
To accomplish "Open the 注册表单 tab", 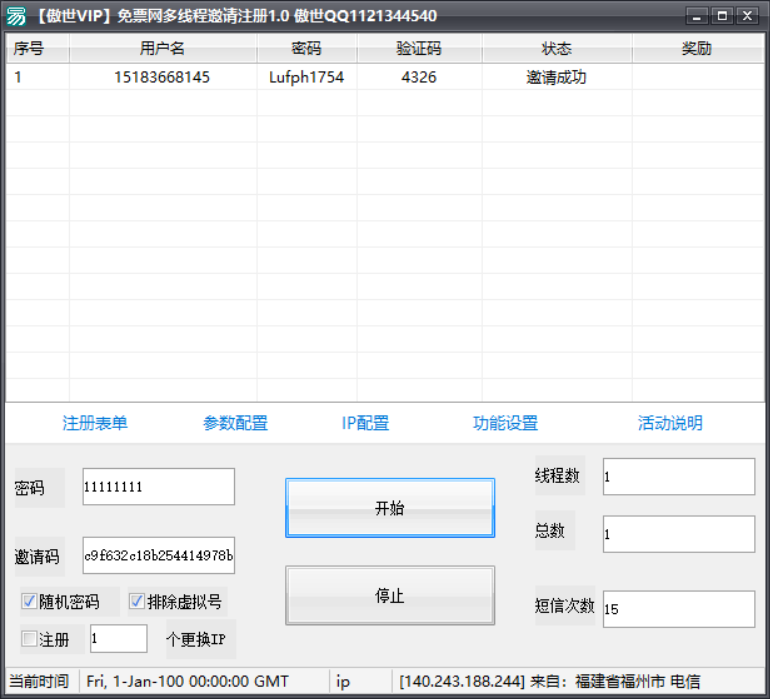I will [x=95, y=423].
